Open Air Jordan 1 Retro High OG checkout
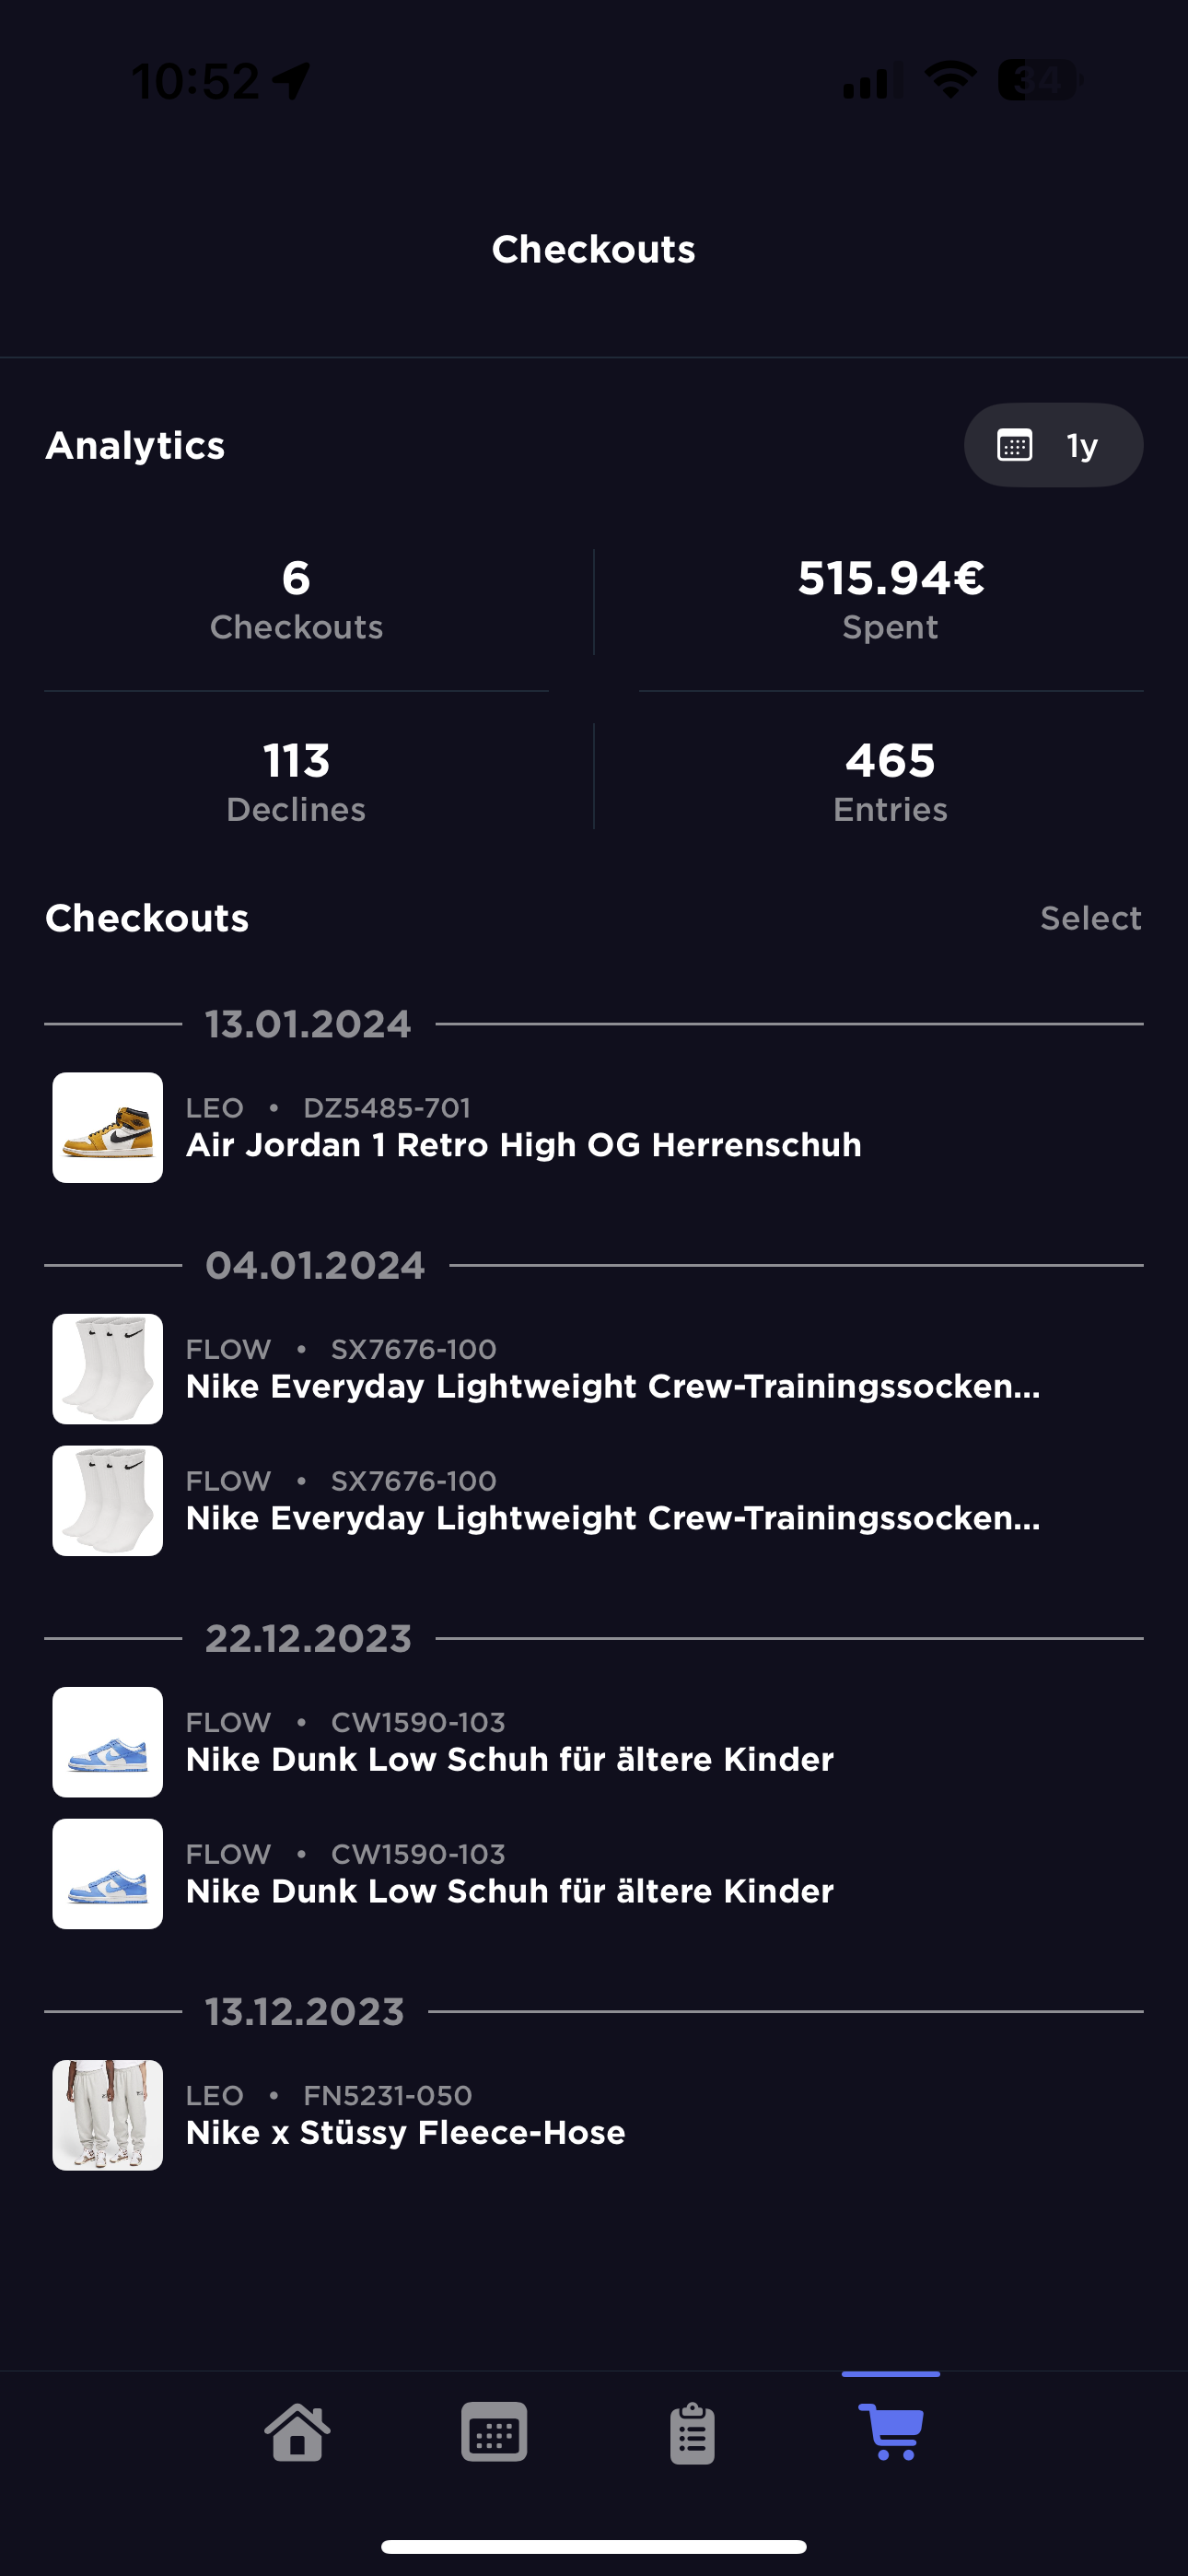 click(x=523, y=1144)
